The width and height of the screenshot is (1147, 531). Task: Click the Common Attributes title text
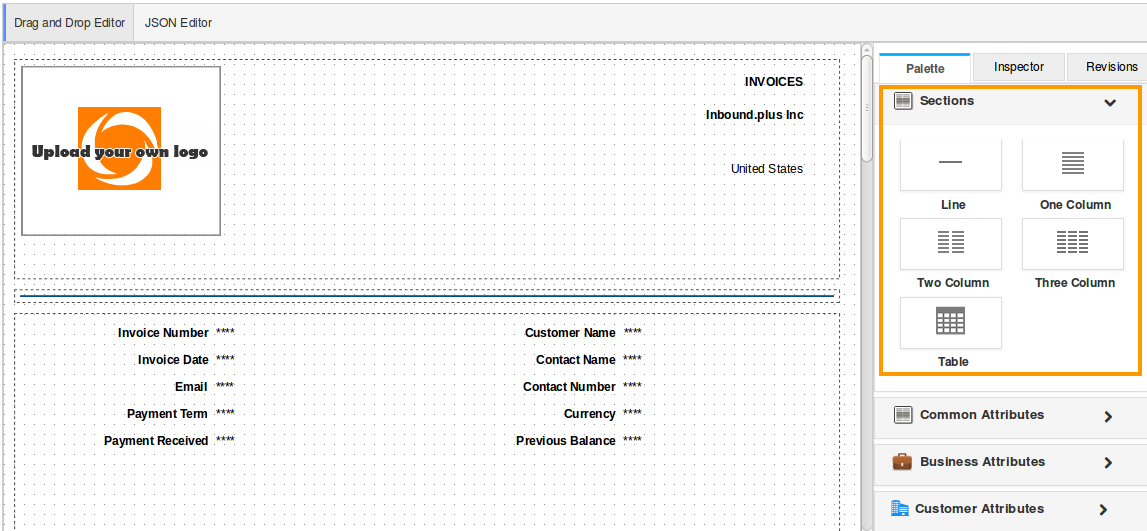(982, 415)
